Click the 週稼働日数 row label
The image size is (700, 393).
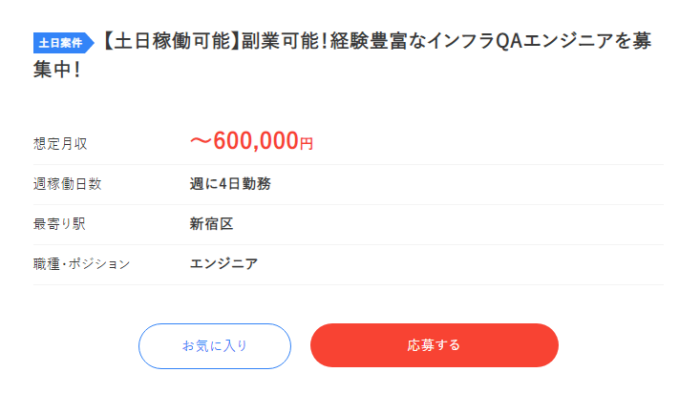click(x=67, y=184)
